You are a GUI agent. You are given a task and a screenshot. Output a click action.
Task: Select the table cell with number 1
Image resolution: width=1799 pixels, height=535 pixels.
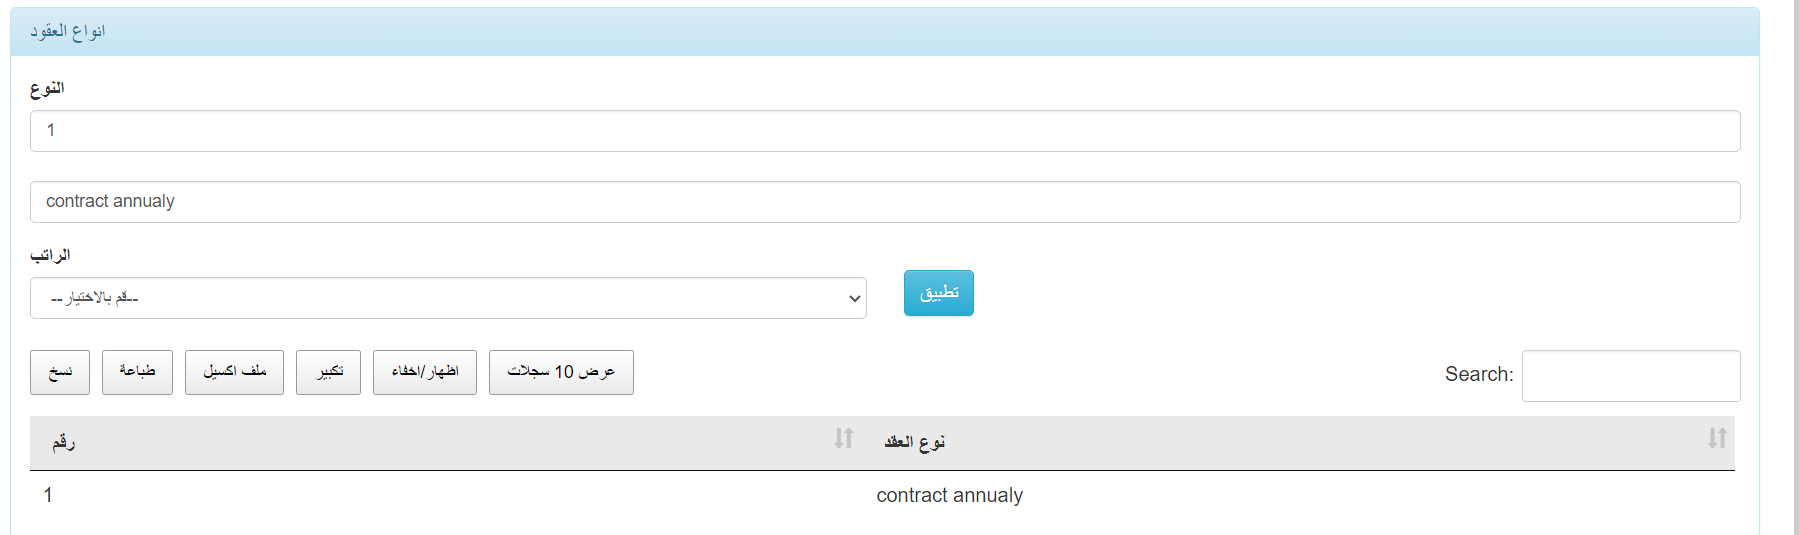pyautogui.click(x=48, y=495)
